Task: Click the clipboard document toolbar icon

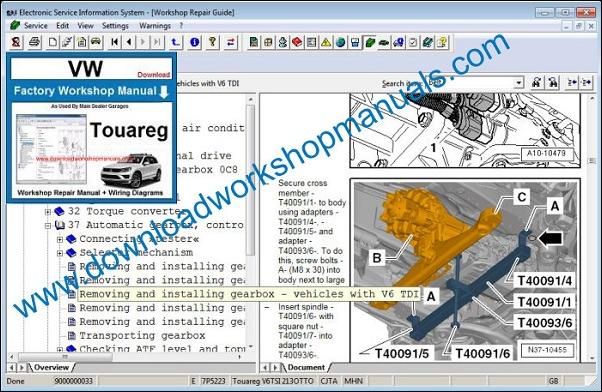Action: coord(82,42)
